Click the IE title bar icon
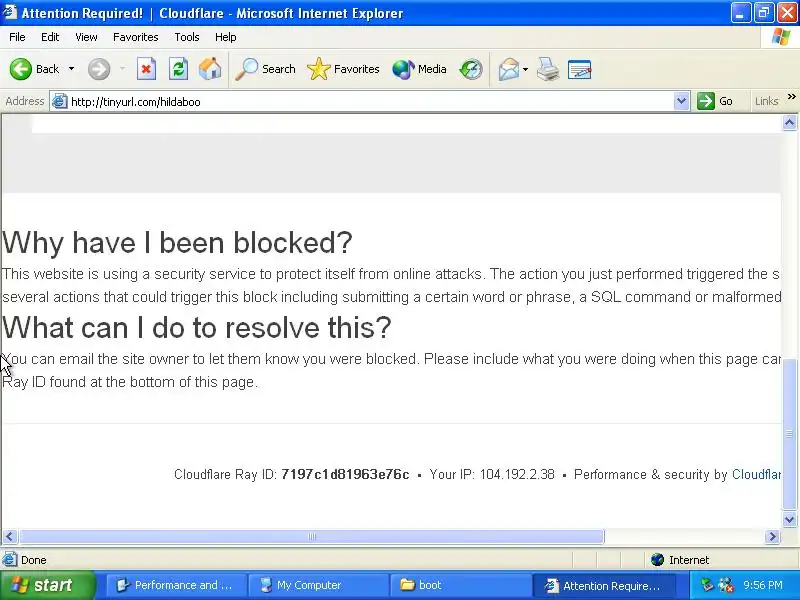 click(9, 12)
